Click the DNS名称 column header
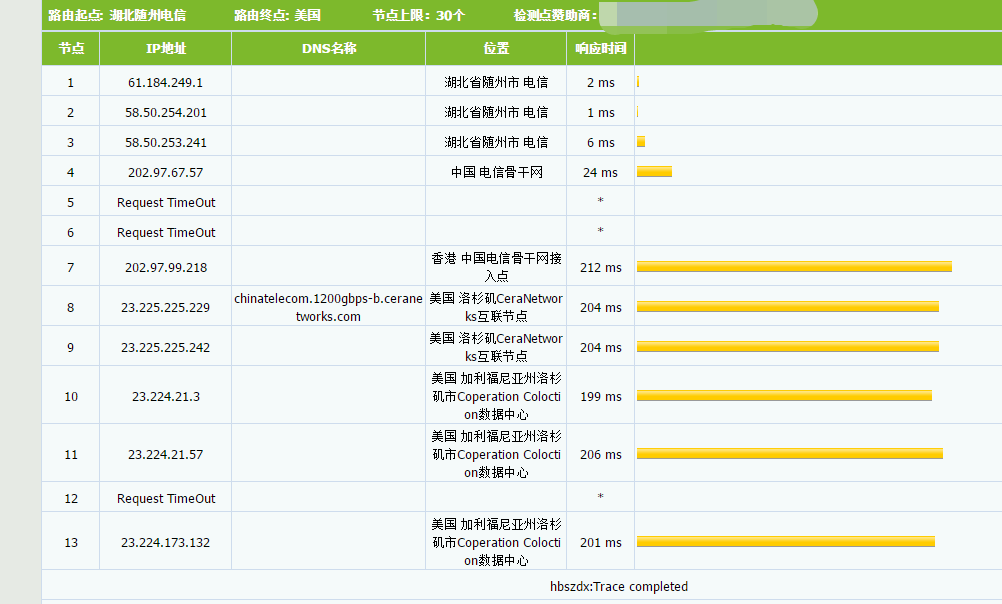The width and height of the screenshot is (1002, 604). 328,48
